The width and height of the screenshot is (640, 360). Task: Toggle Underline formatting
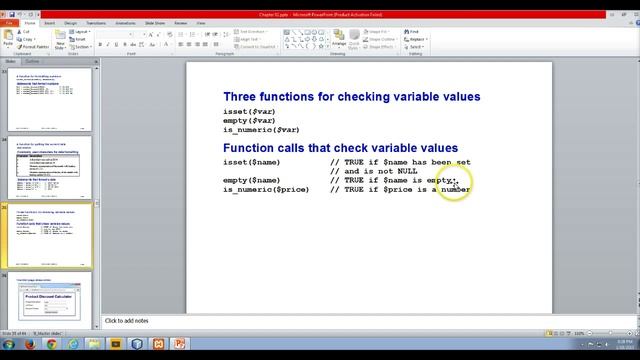point(116,44)
